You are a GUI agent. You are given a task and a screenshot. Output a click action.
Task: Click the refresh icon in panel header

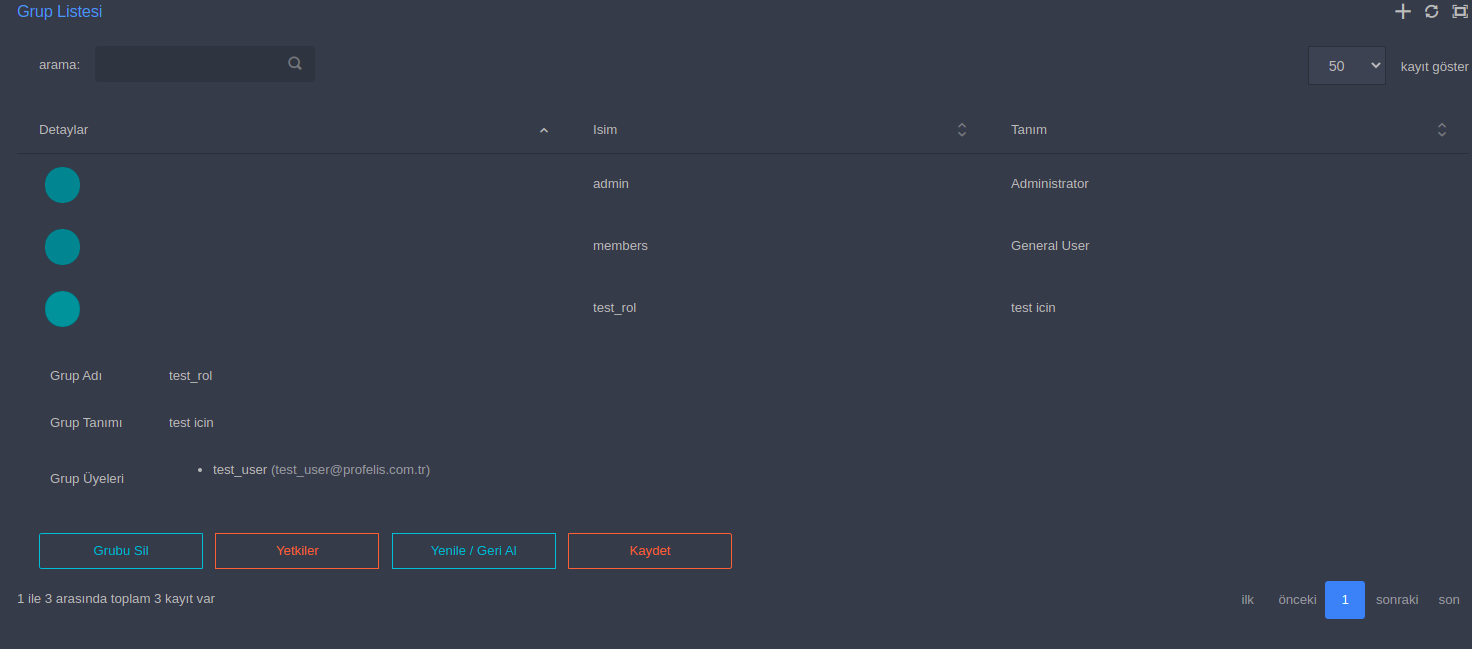click(1432, 12)
